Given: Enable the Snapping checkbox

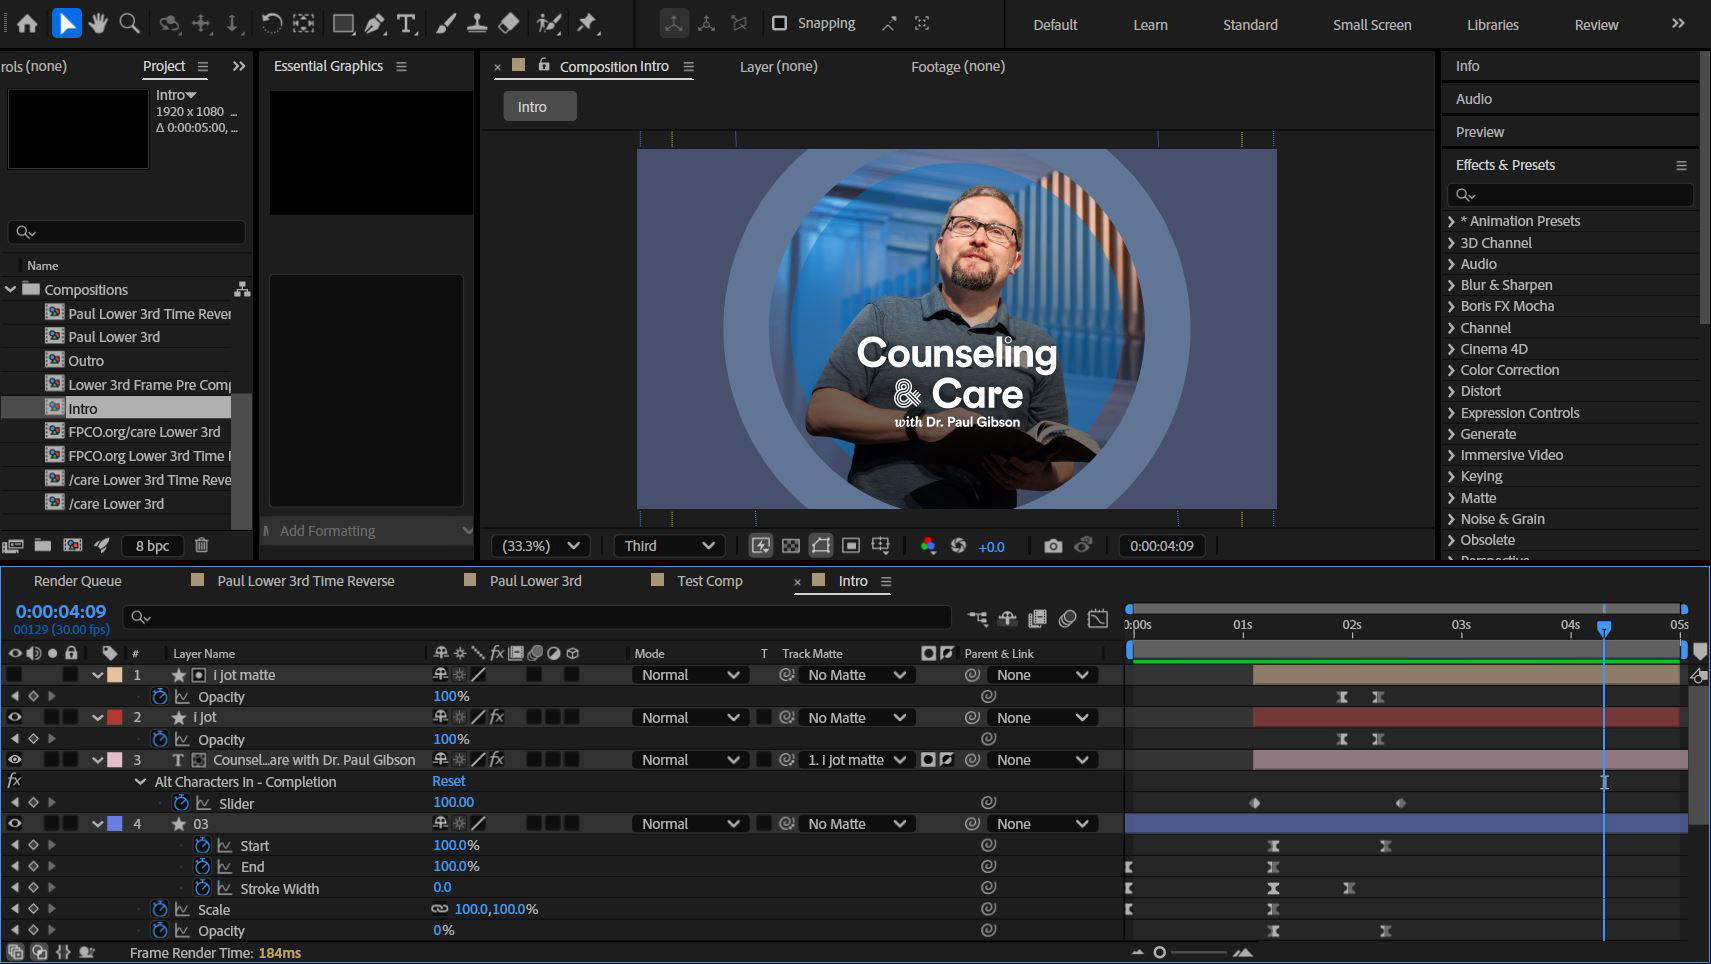Looking at the screenshot, I should [780, 23].
